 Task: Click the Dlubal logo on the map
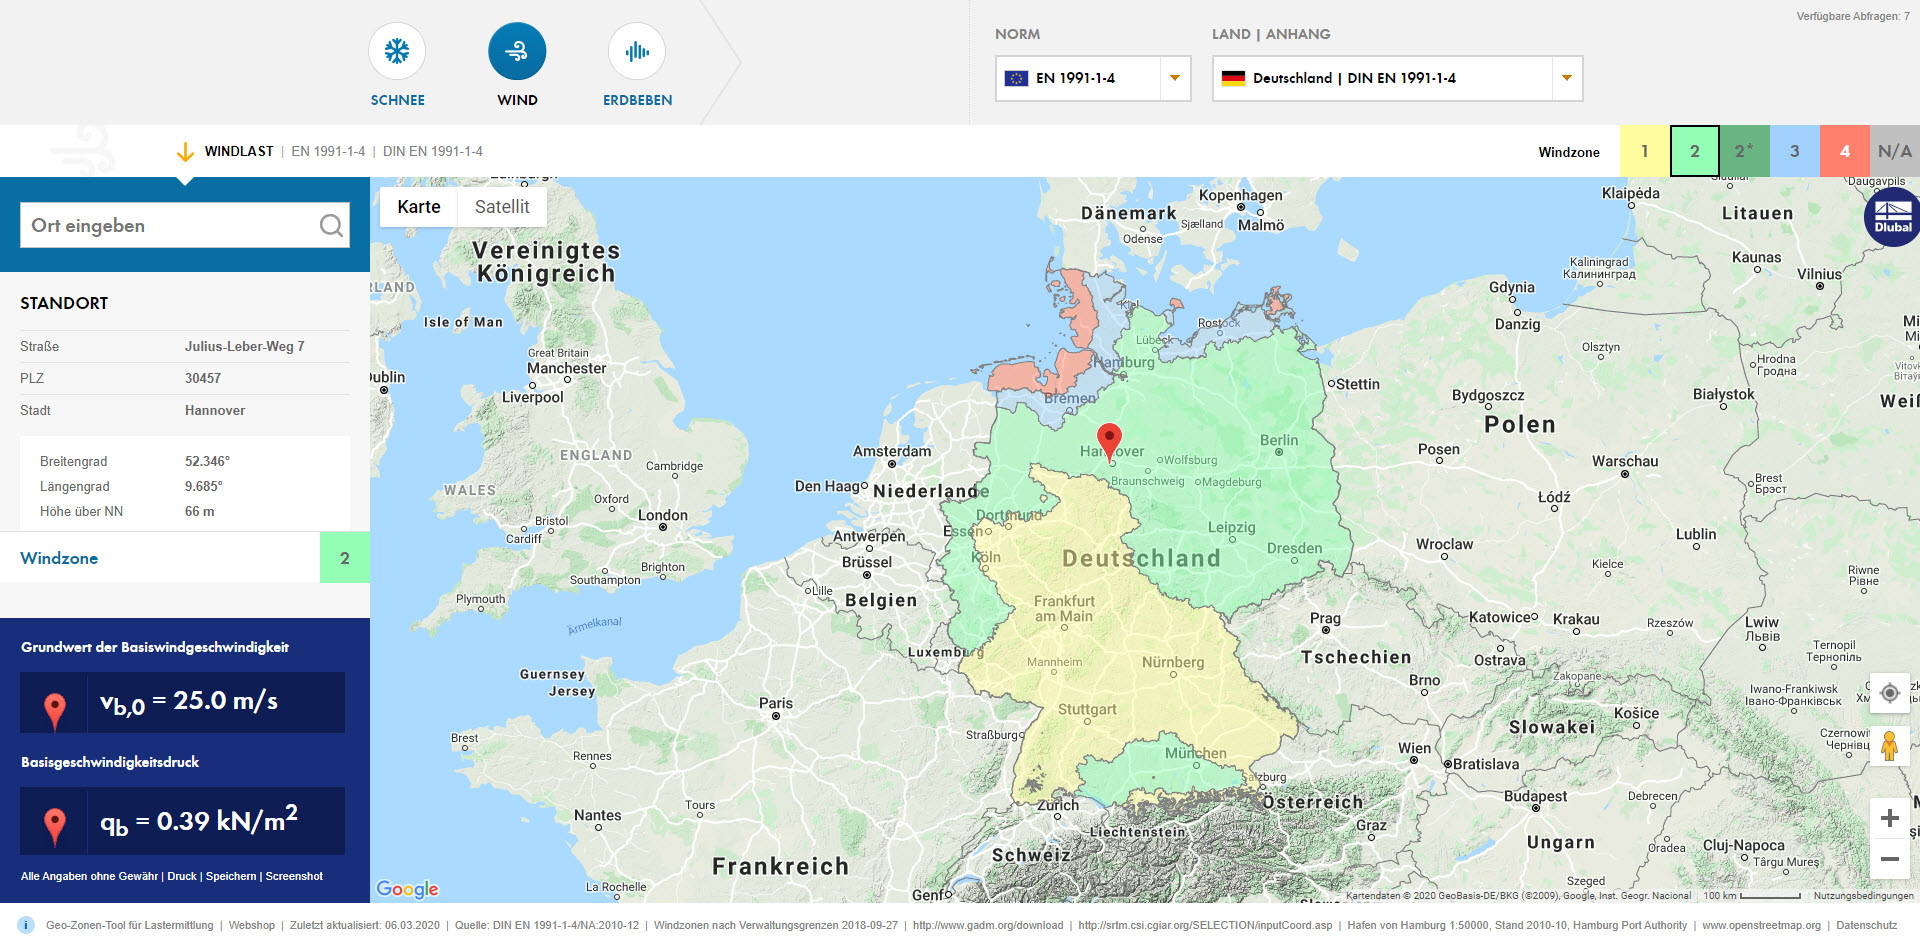click(x=1891, y=216)
